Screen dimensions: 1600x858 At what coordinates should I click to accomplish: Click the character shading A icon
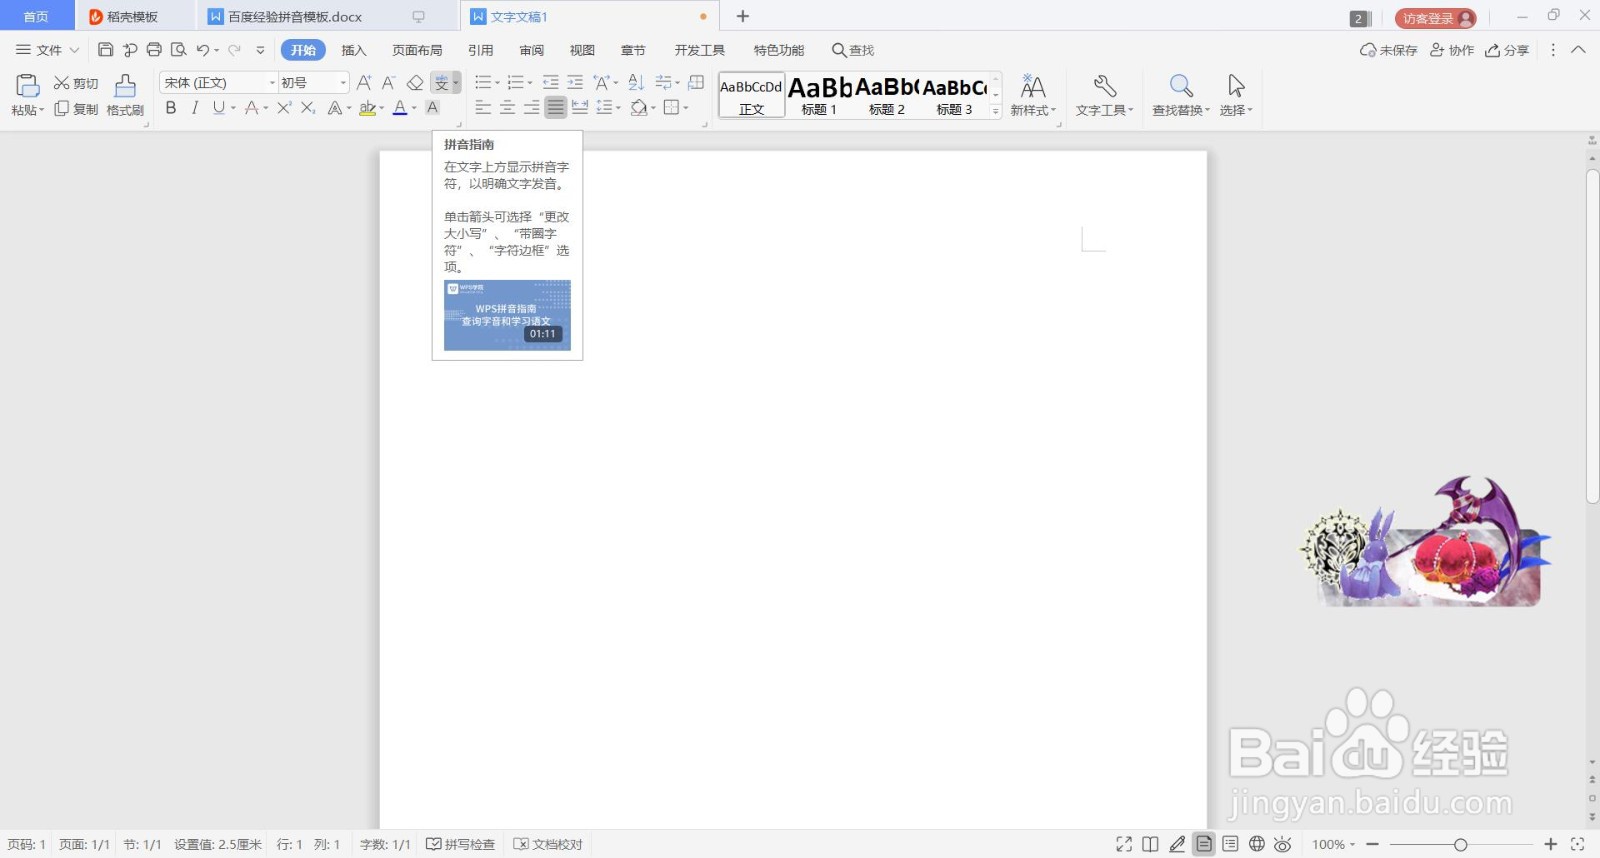pos(433,108)
